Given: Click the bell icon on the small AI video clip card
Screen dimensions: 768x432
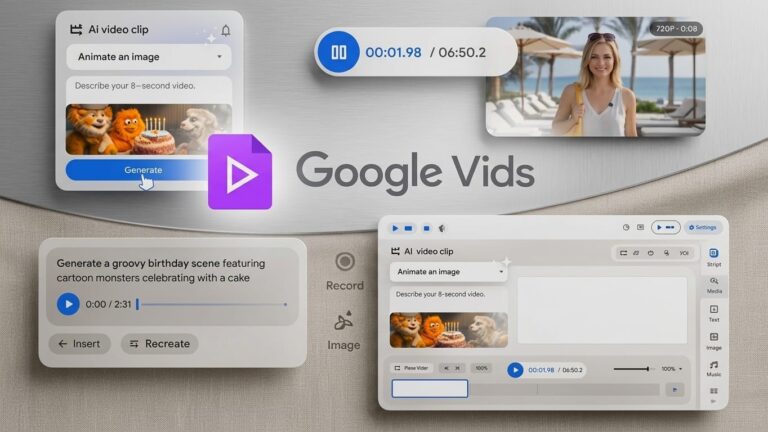Looking at the screenshot, I should (225, 30).
